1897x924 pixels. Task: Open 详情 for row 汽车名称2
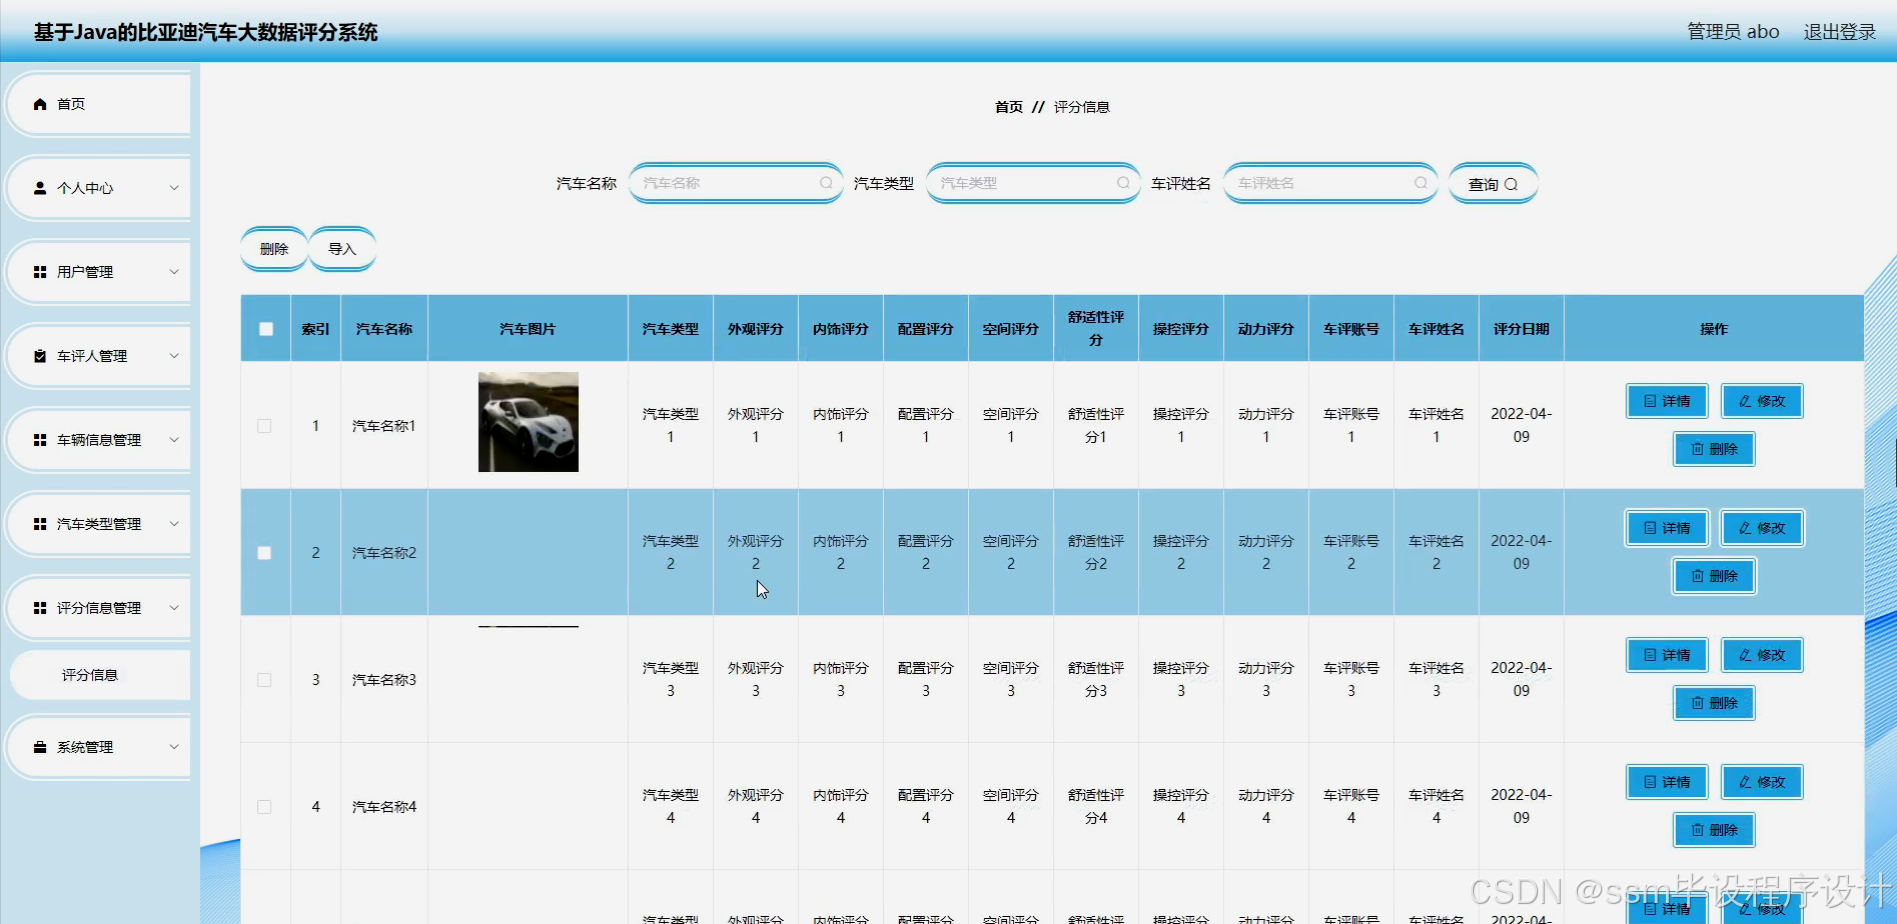[x=1667, y=528]
